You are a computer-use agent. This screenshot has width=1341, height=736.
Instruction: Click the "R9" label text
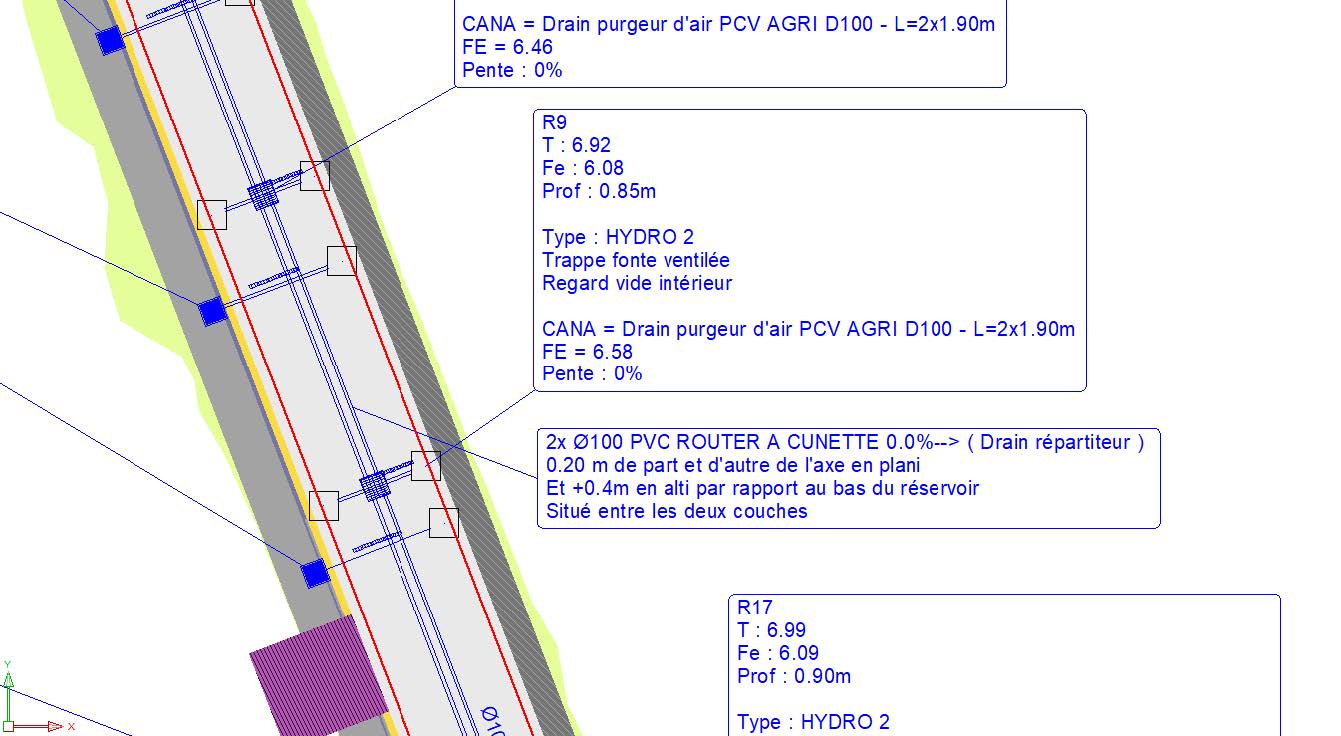554,123
